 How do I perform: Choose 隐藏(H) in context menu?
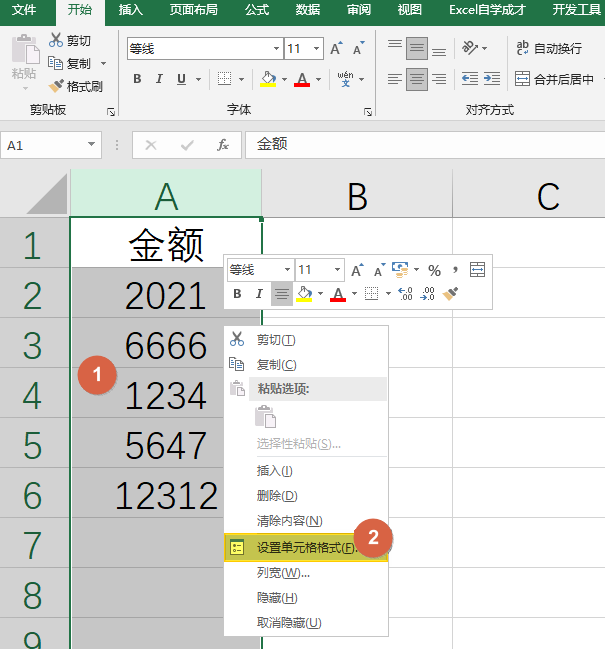(x=306, y=598)
